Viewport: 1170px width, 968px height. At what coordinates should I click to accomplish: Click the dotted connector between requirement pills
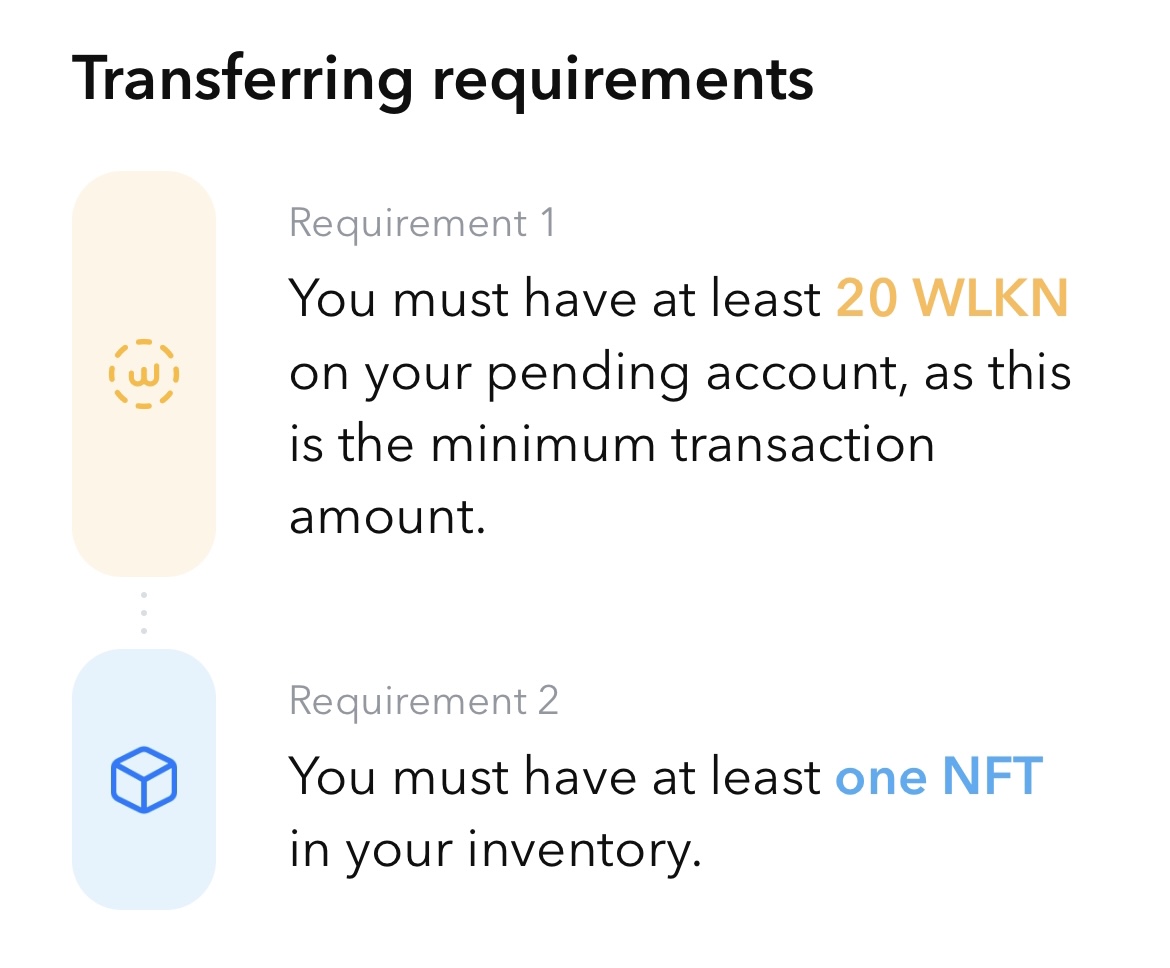[x=144, y=613]
